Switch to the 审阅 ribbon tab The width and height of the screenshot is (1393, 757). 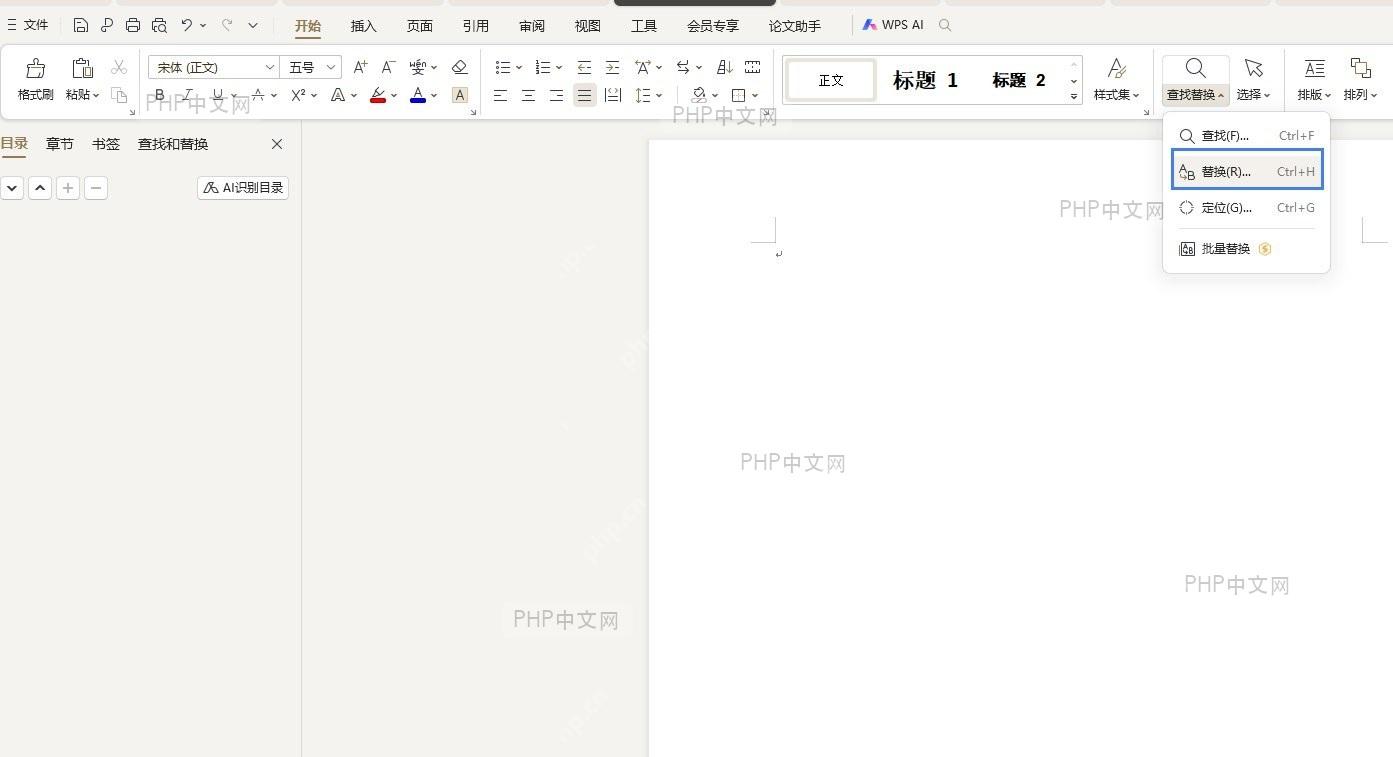(x=532, y=26)
